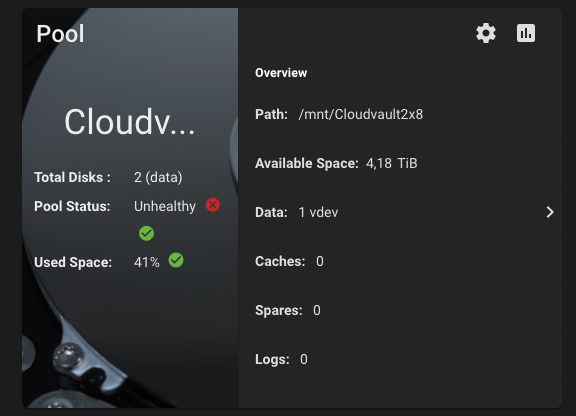Select the Available Space 4,18 TiB row
This screenshot has height=416, width=576.
tap(400, 163)
